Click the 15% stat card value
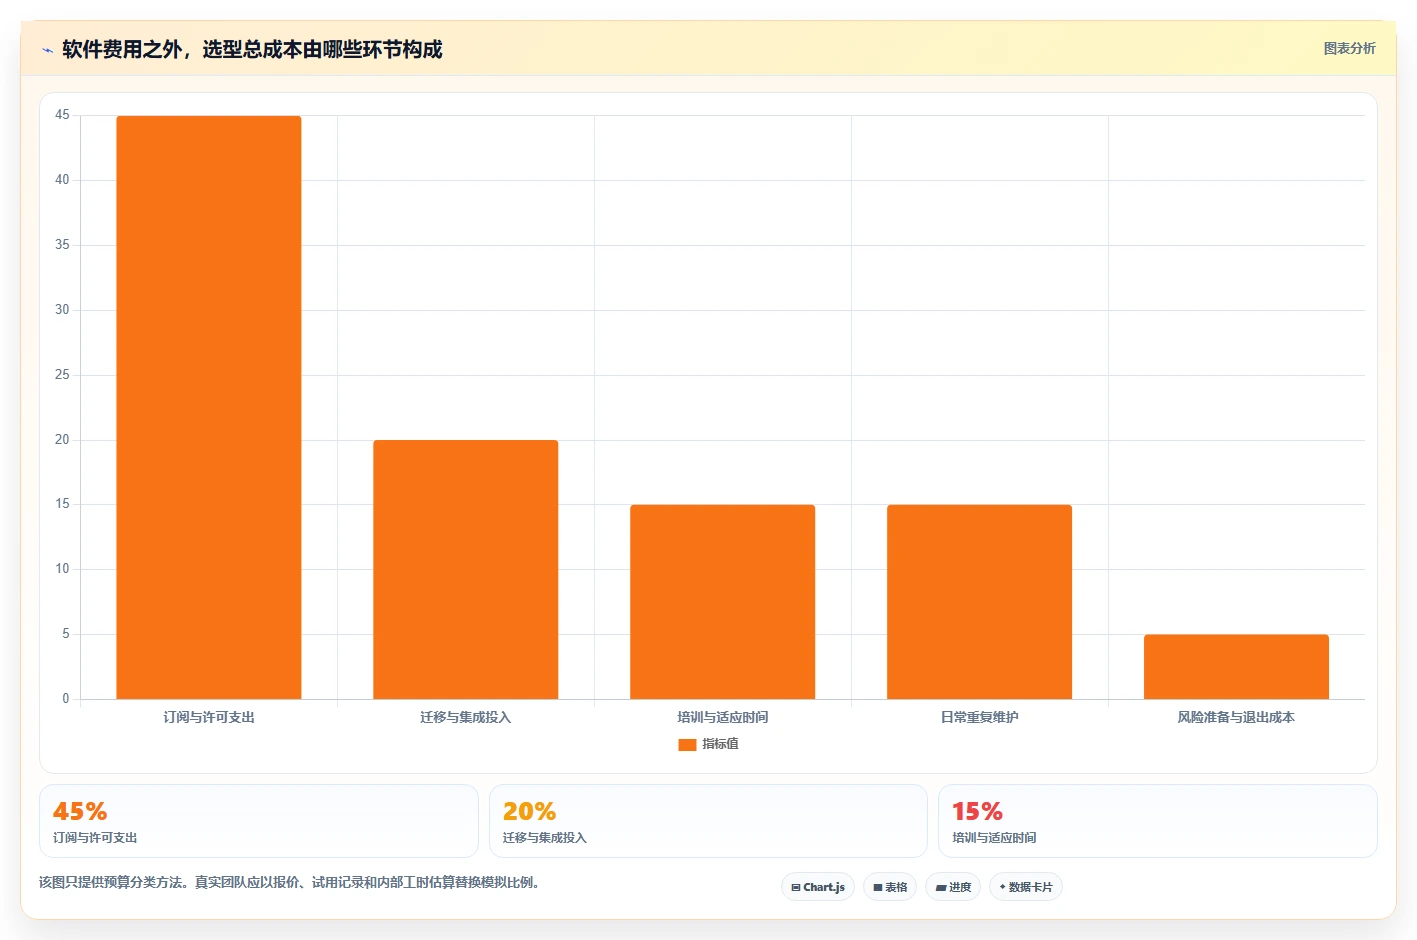 (977, 811)
